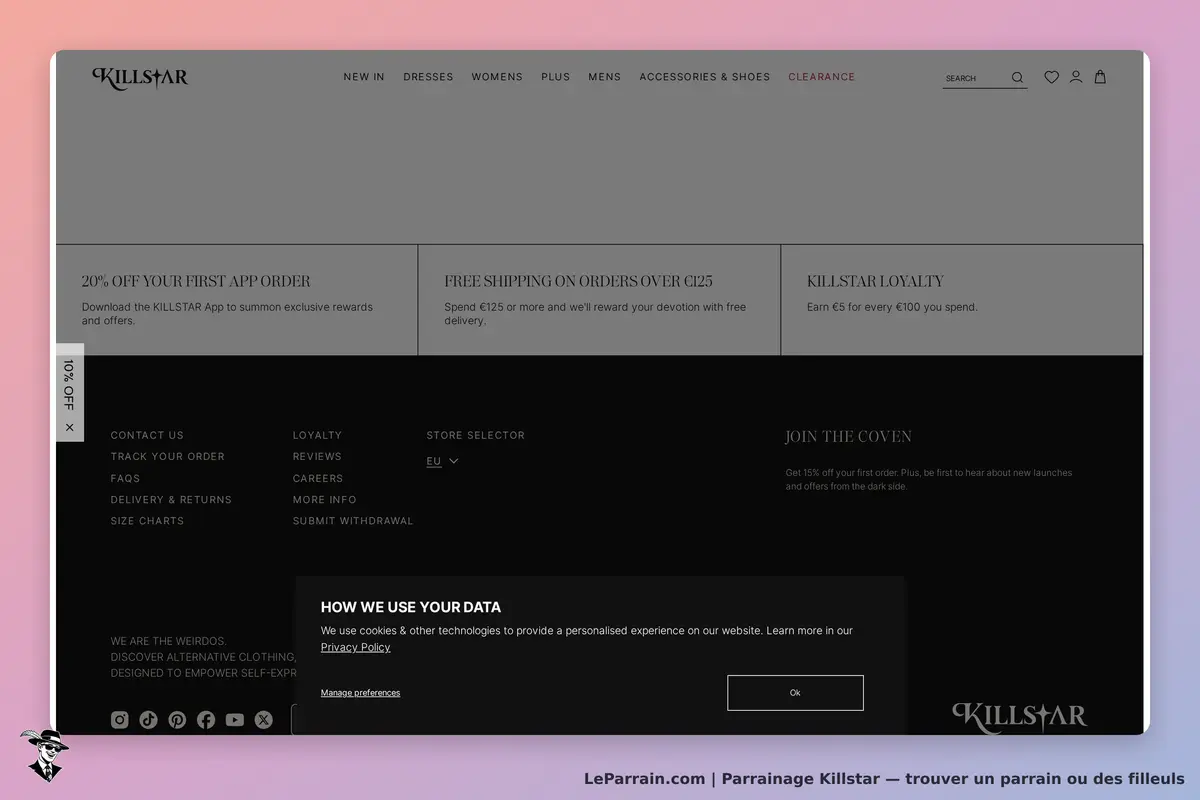Open the Careers footer link
The height and width of the screenshot is (800, 1200).
pos(318,478)
